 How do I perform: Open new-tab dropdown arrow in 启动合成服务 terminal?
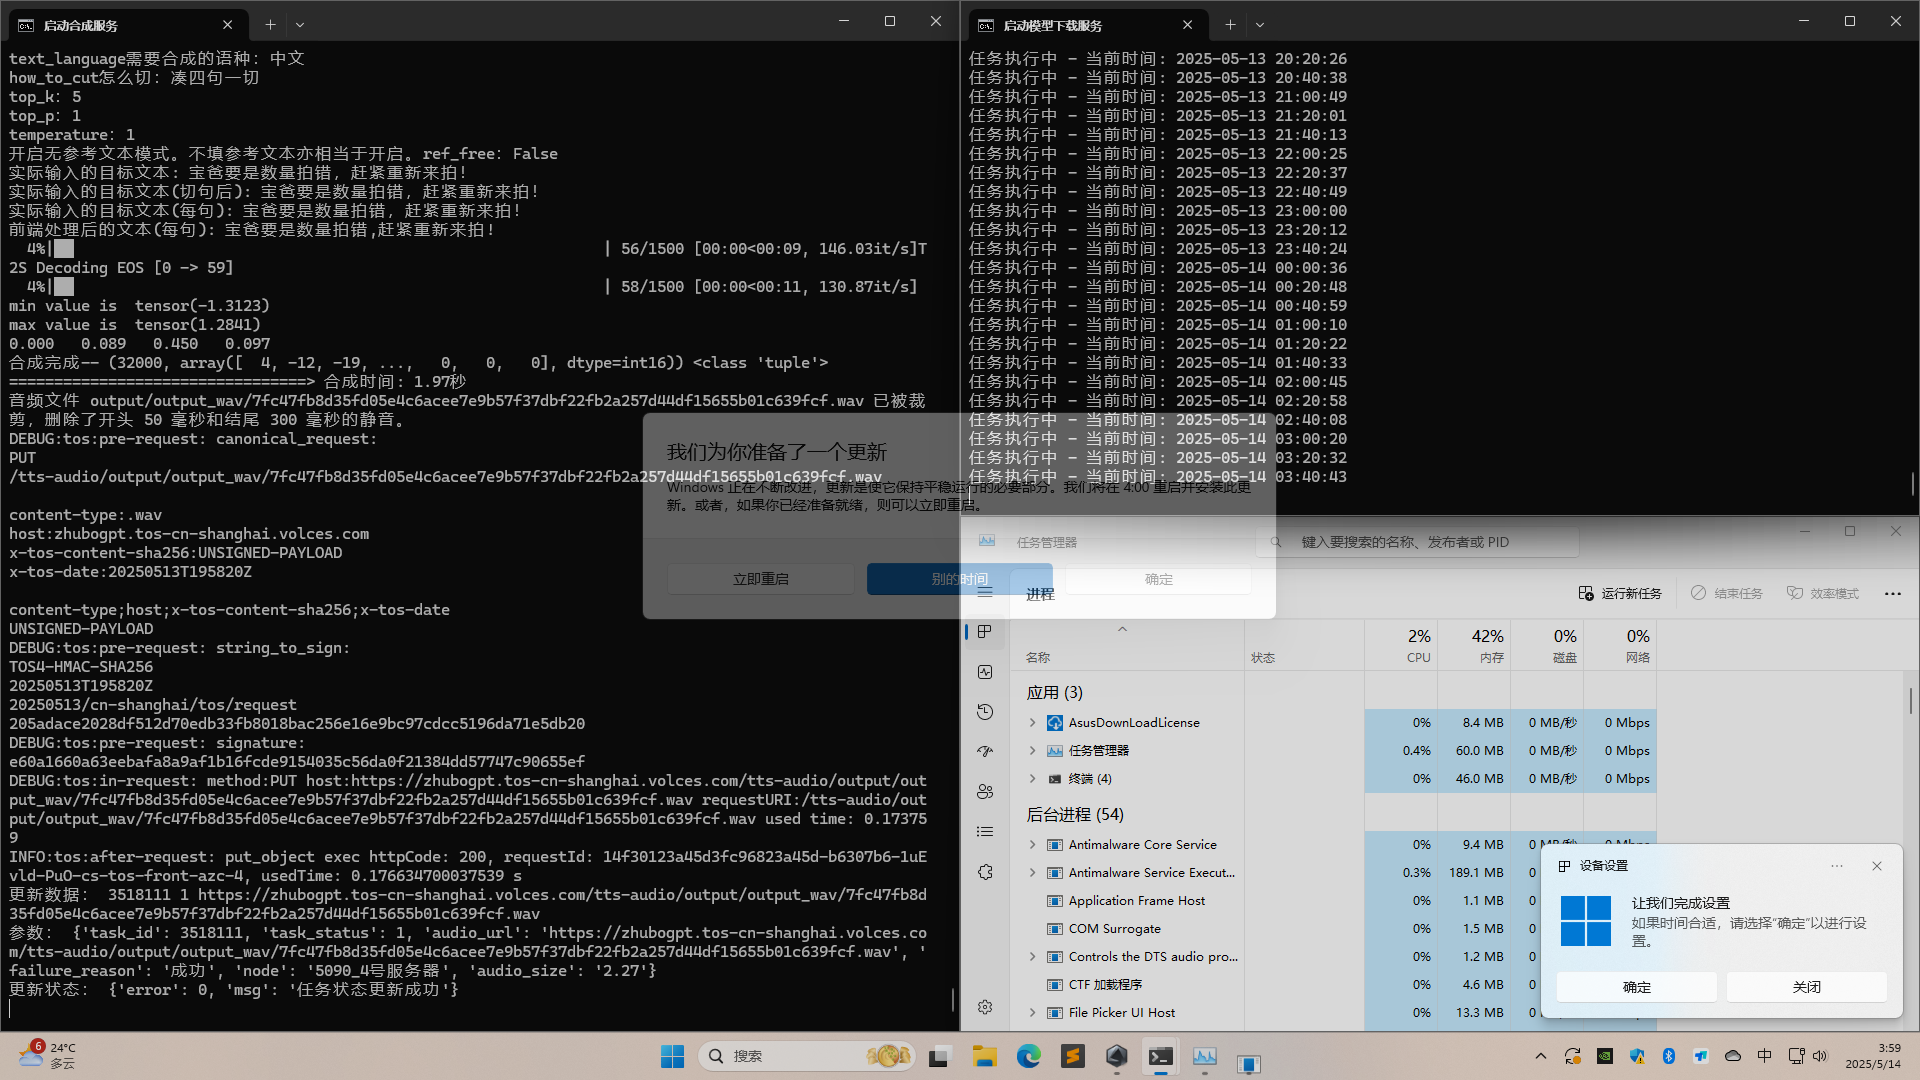point(300,25)
